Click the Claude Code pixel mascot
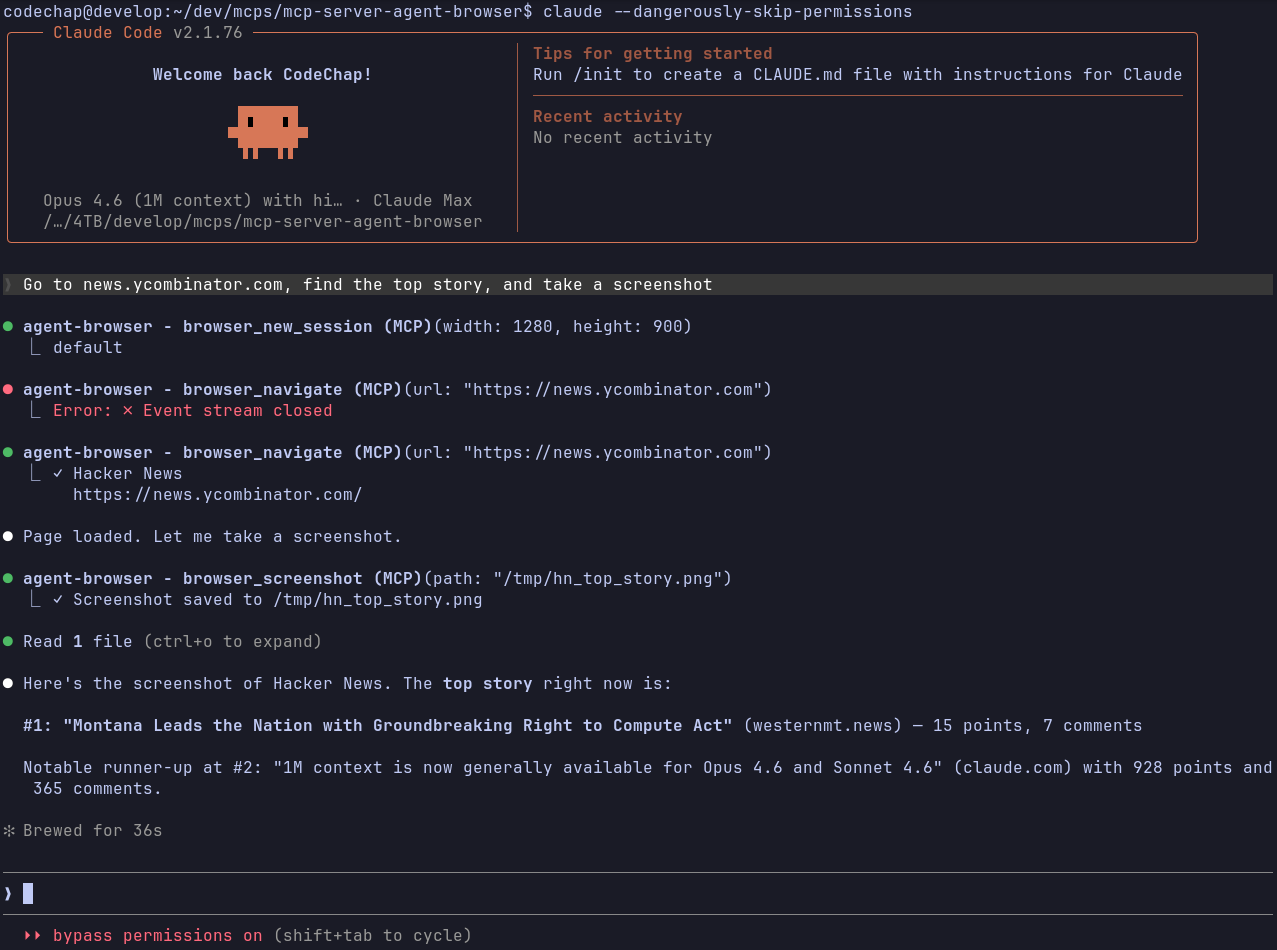 pos(268,132)
